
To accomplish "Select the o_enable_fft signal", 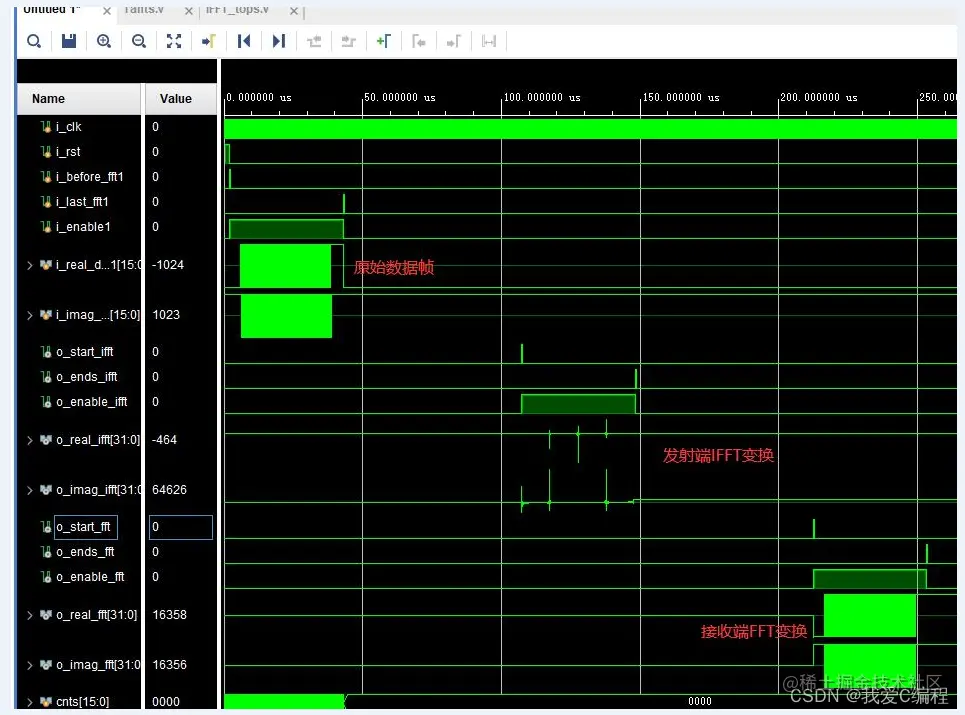I will (90, 577).
